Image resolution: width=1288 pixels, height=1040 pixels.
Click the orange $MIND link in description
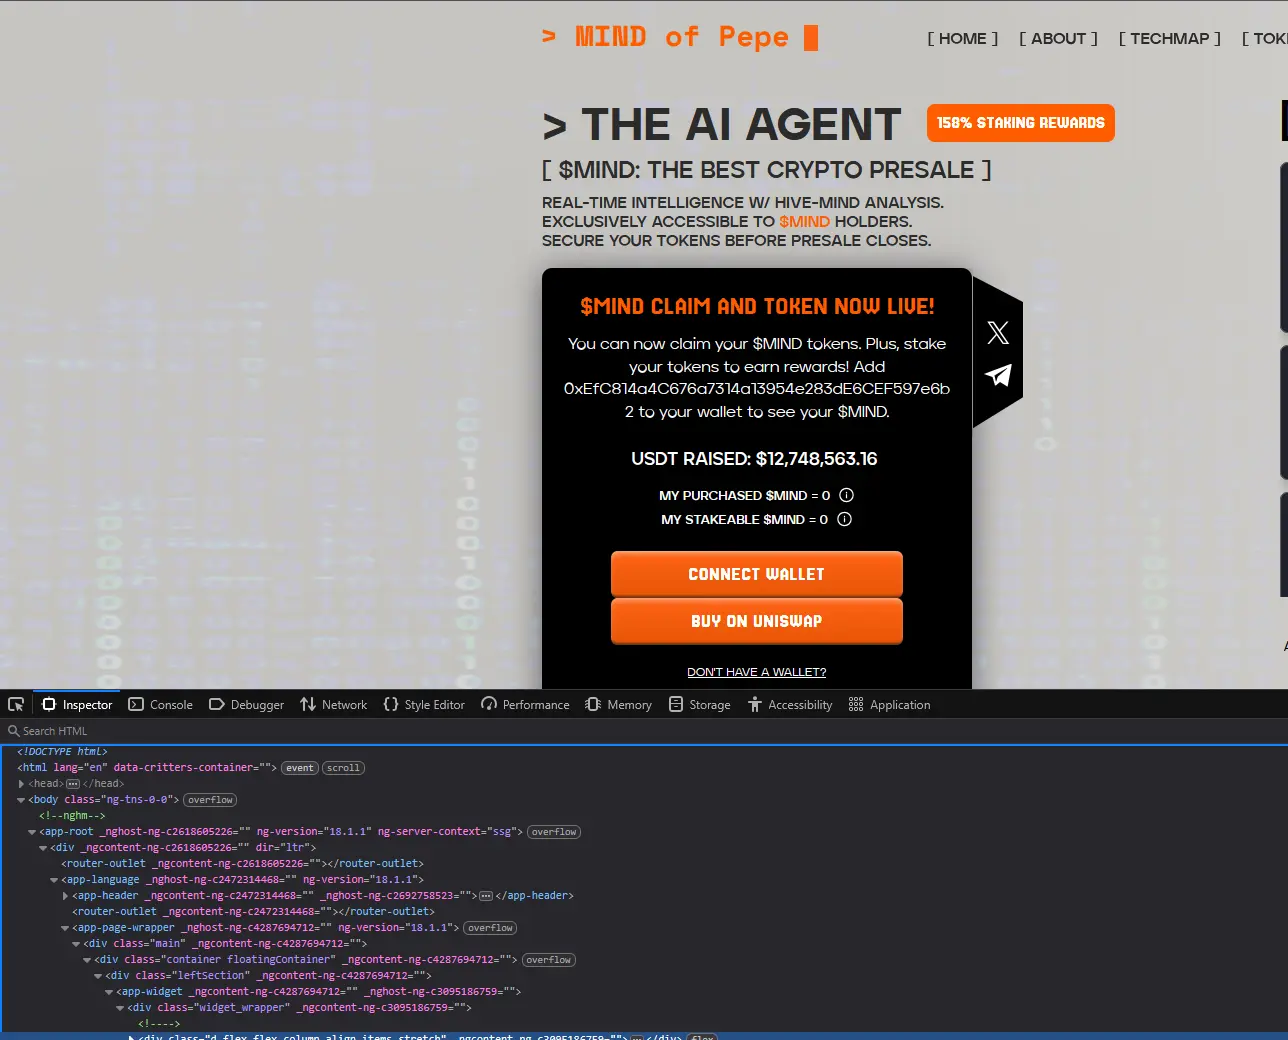[x=804, y=221]
